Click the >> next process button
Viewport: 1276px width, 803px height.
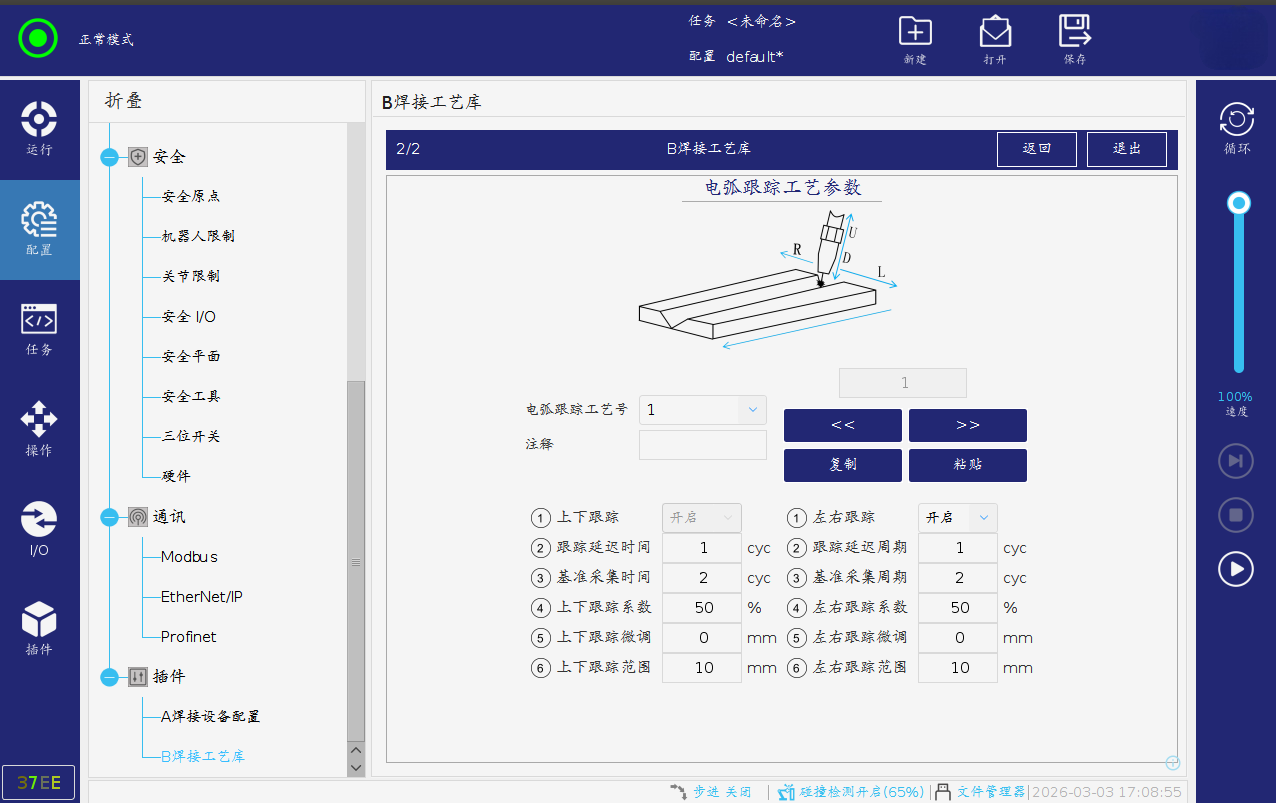(968, 425)
